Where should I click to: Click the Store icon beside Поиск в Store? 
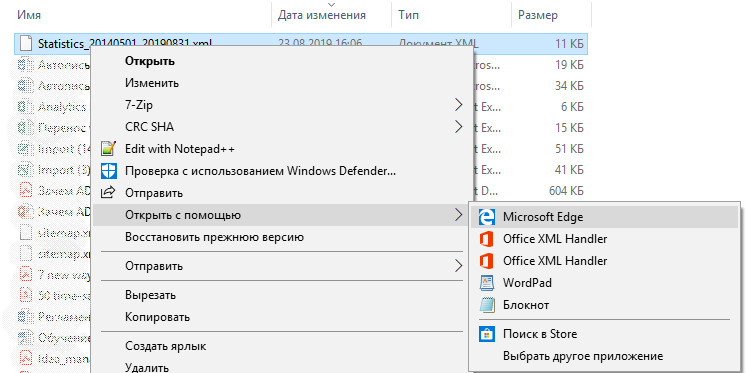487,334
